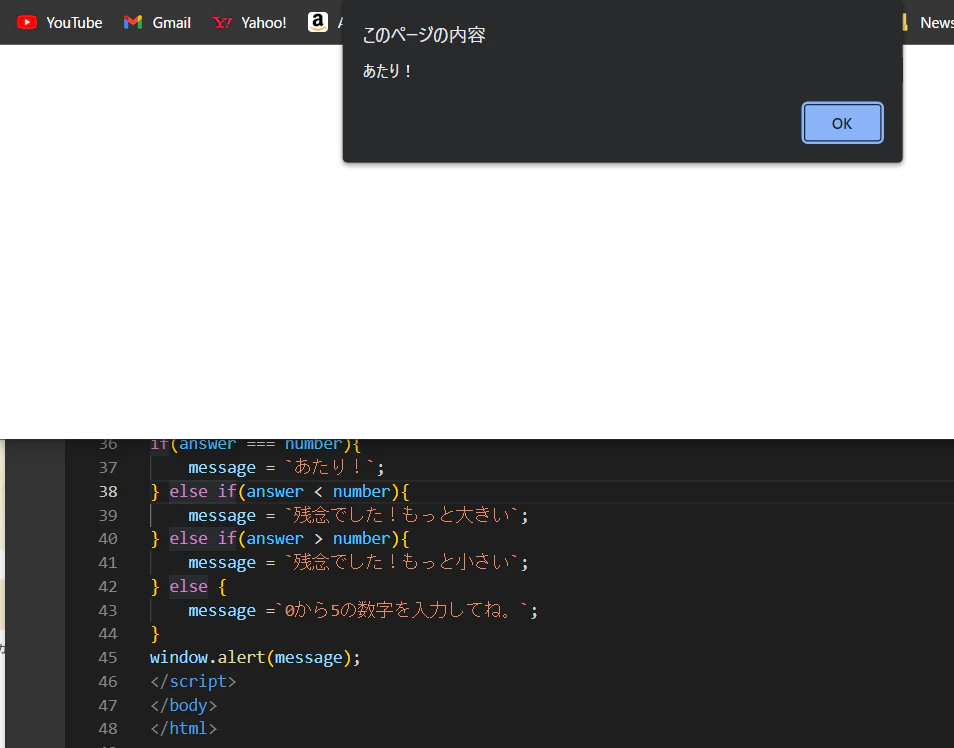
Task: Open the Gmail bookmark
Action: click(x=157, y=23)
